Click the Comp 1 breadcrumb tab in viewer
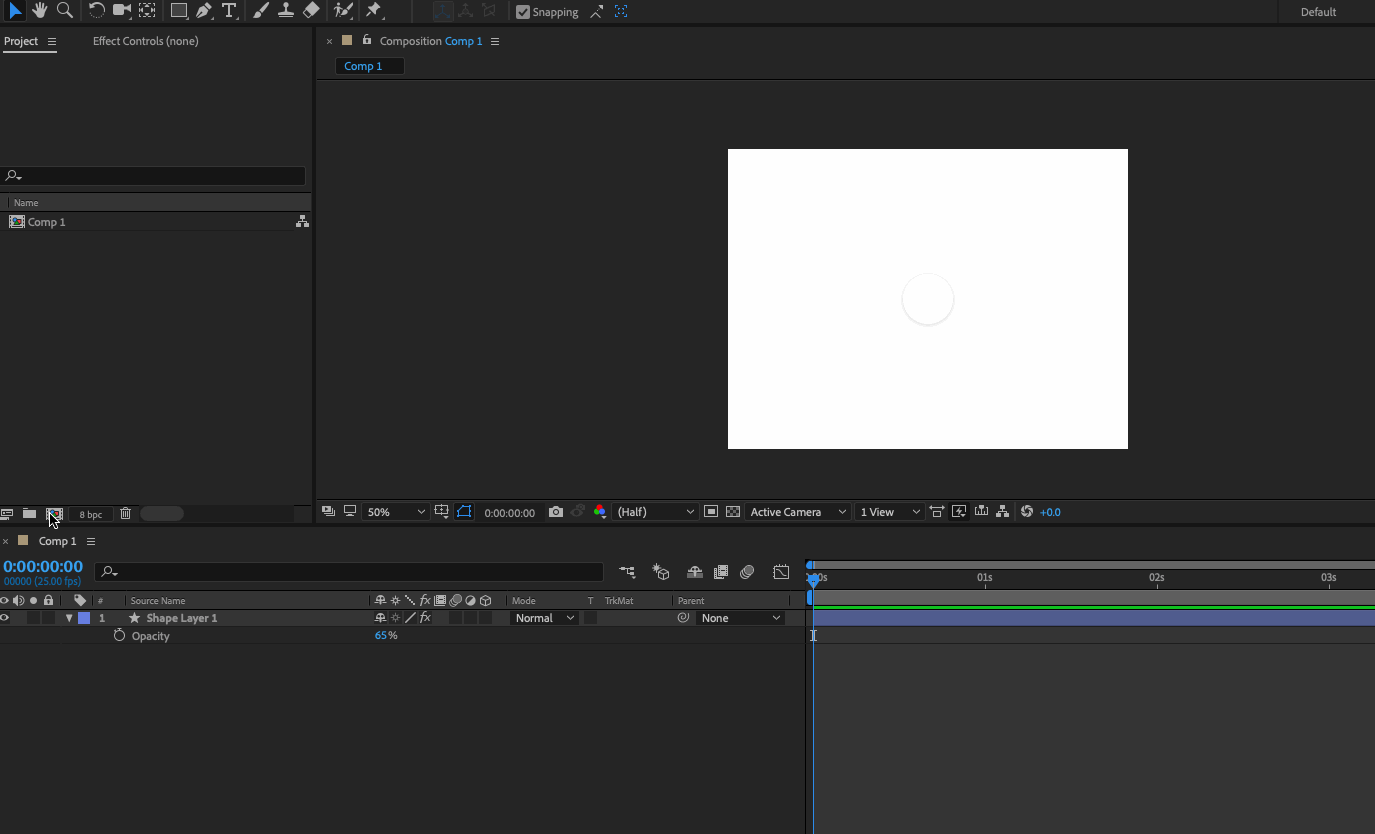The height and width of the screenshot is (834, 1375). pos(369,66)
